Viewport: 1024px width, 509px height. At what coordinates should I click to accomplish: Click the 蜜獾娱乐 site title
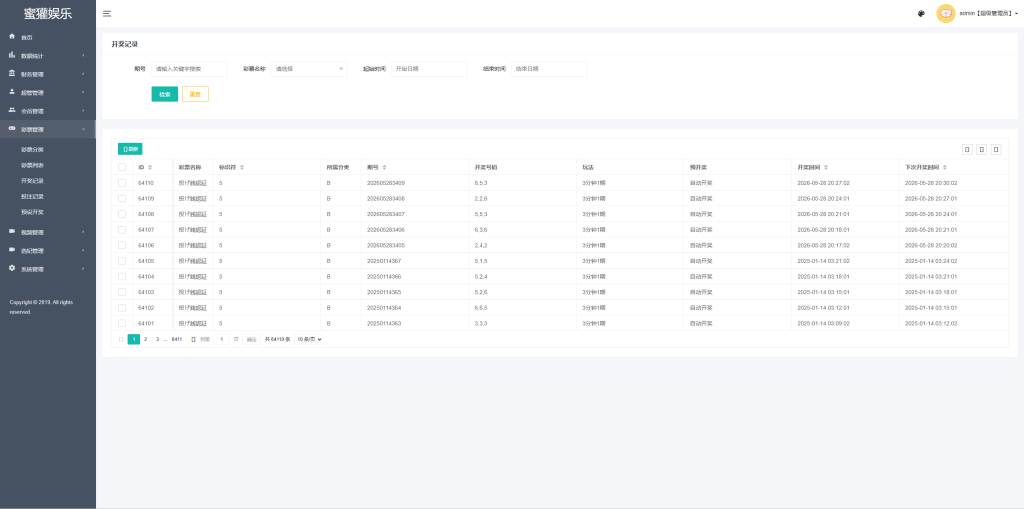[x=48, y=13]
